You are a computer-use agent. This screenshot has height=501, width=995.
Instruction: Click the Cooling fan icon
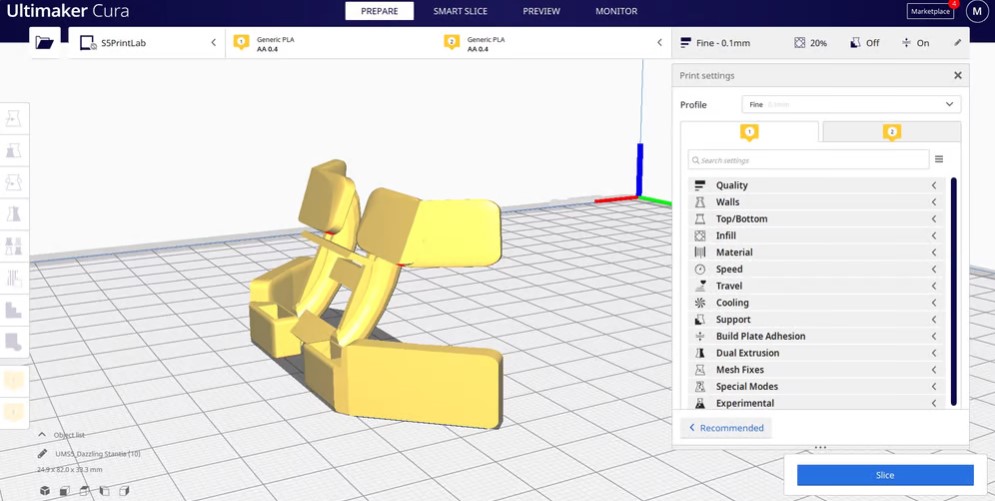[700, 303]
